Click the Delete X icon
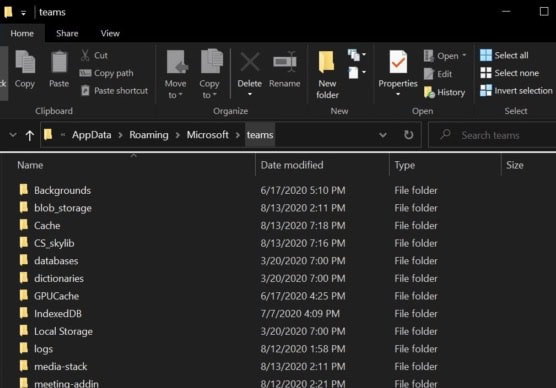 pos(250,62)
